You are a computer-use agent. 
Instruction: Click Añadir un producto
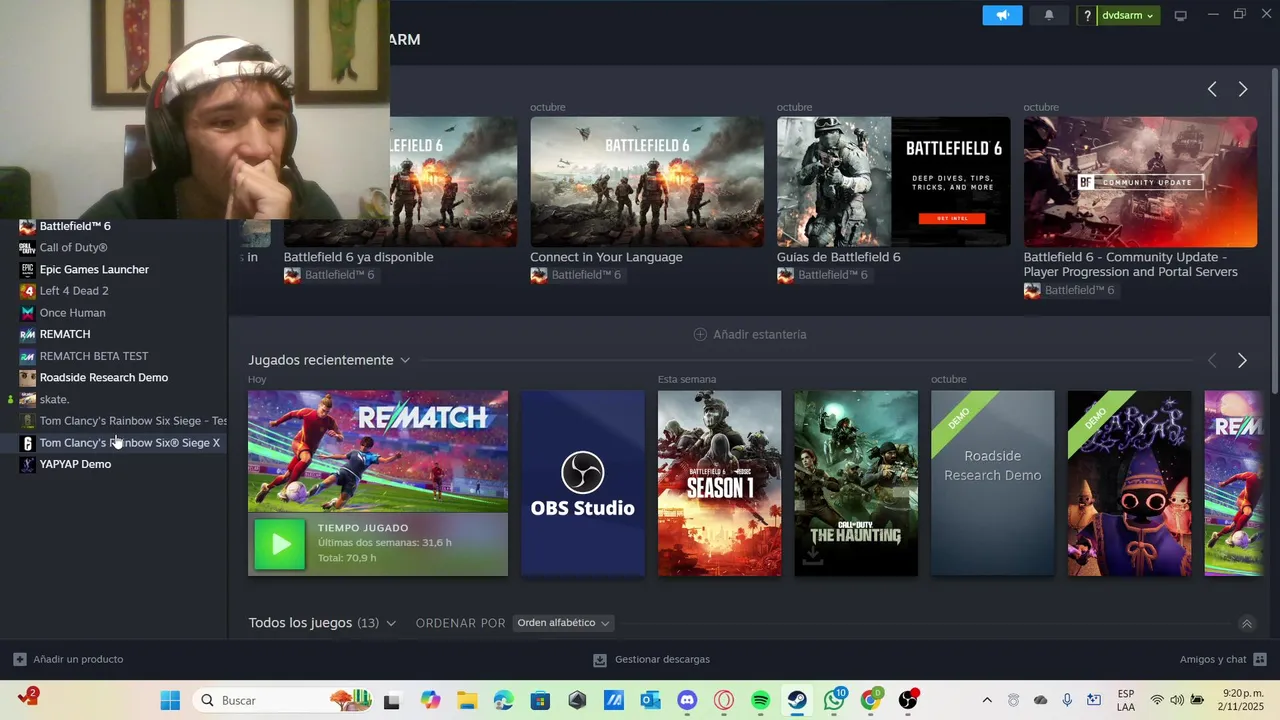click(68, 659)
